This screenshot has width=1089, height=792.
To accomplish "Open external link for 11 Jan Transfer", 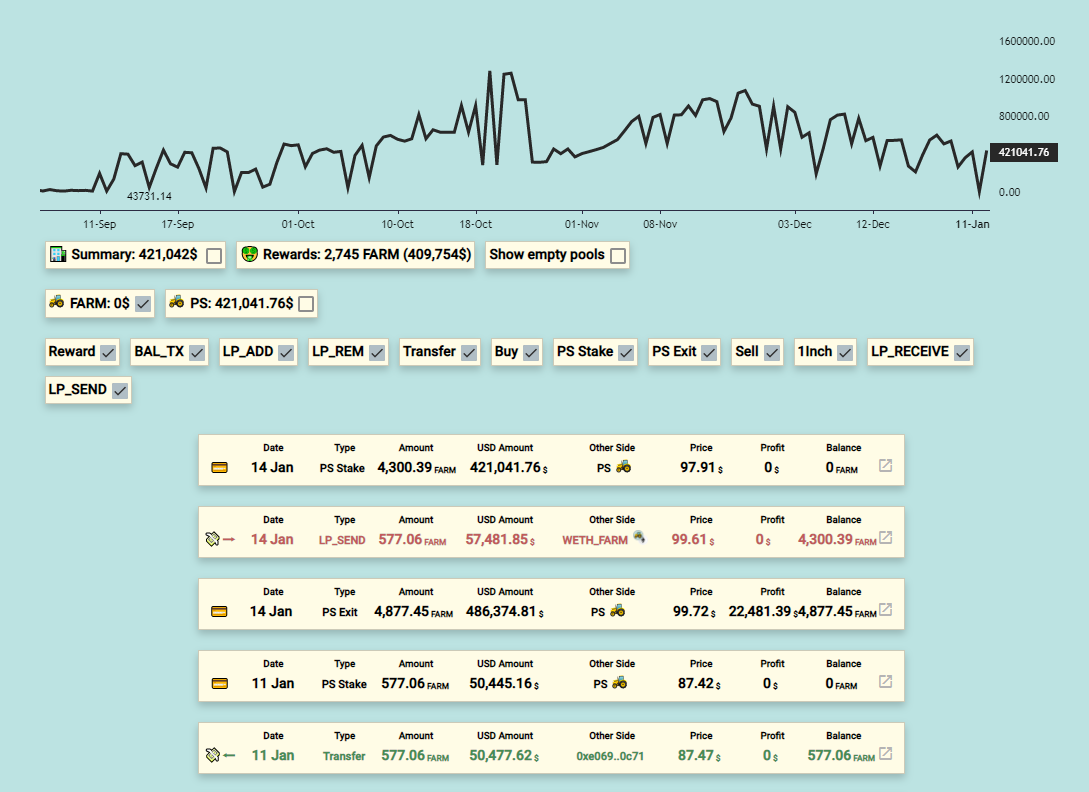I will (x=886, y=753).
